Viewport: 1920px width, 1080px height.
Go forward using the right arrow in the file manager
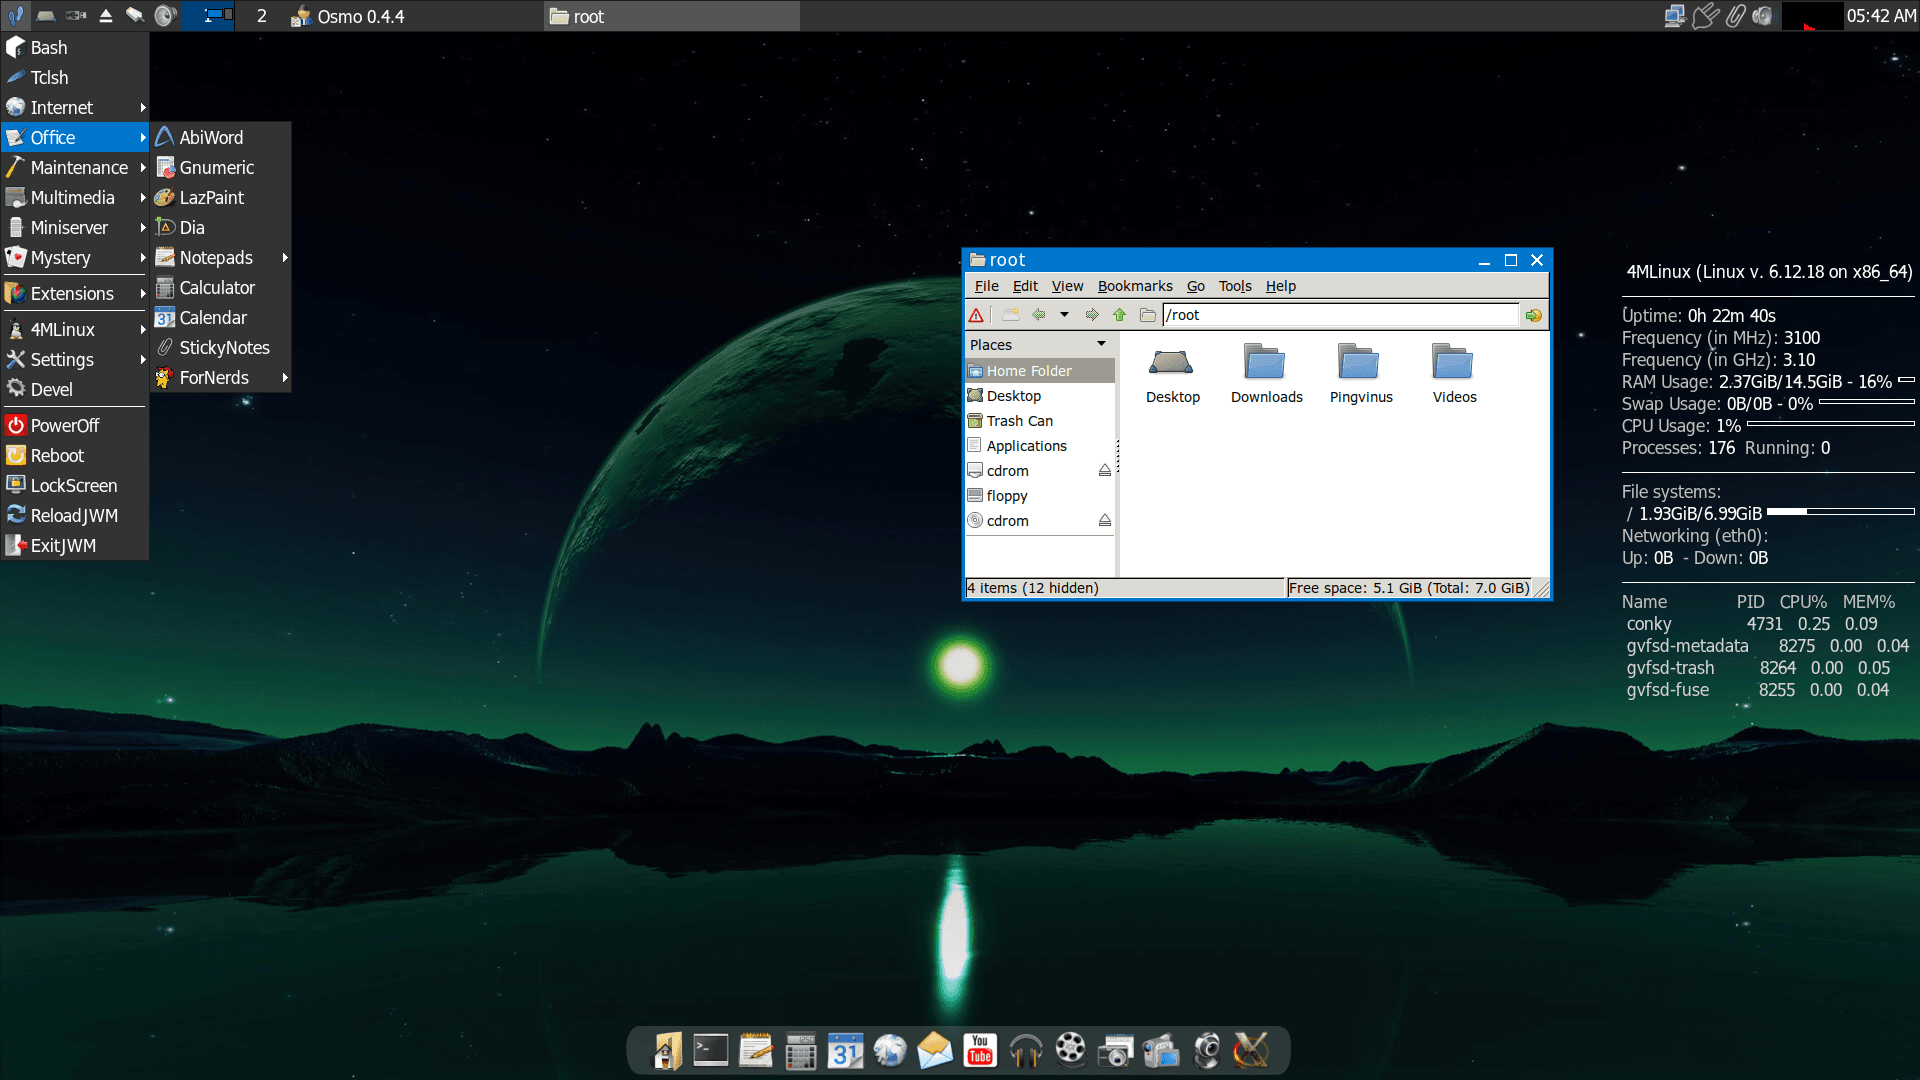click(x=1092, y=315)
